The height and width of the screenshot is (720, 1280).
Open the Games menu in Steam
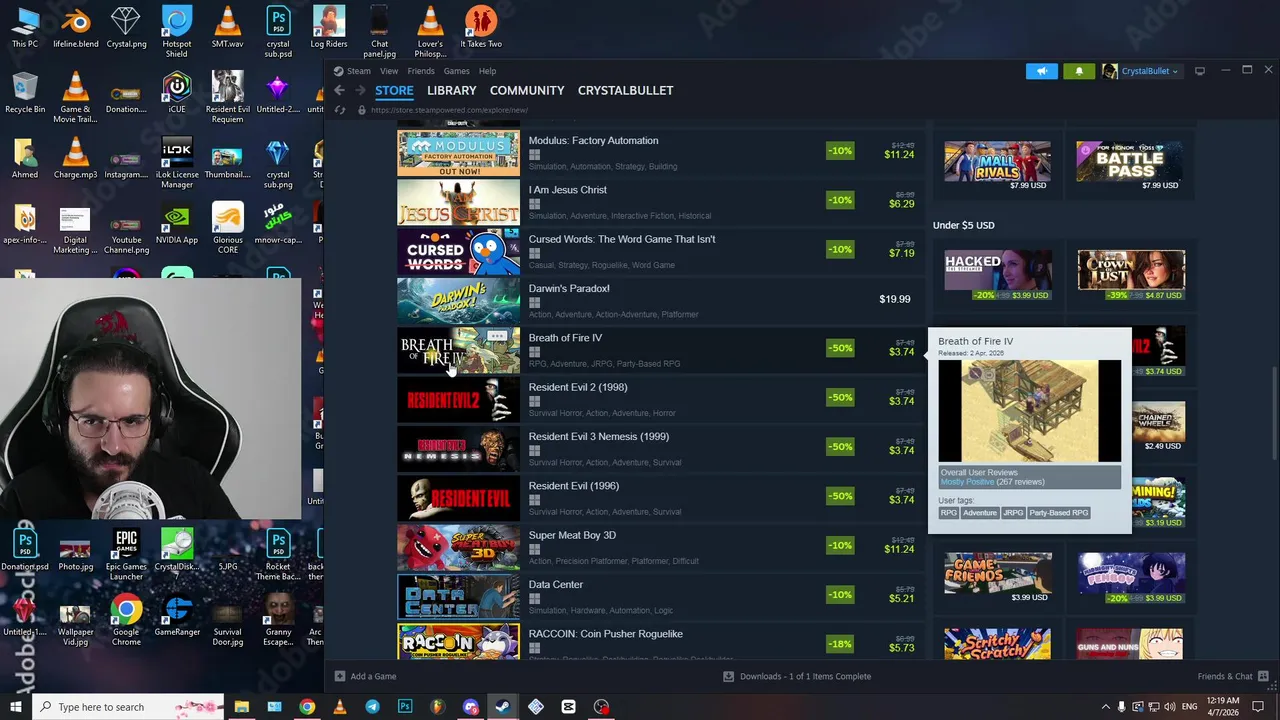(x=456, y=71)
